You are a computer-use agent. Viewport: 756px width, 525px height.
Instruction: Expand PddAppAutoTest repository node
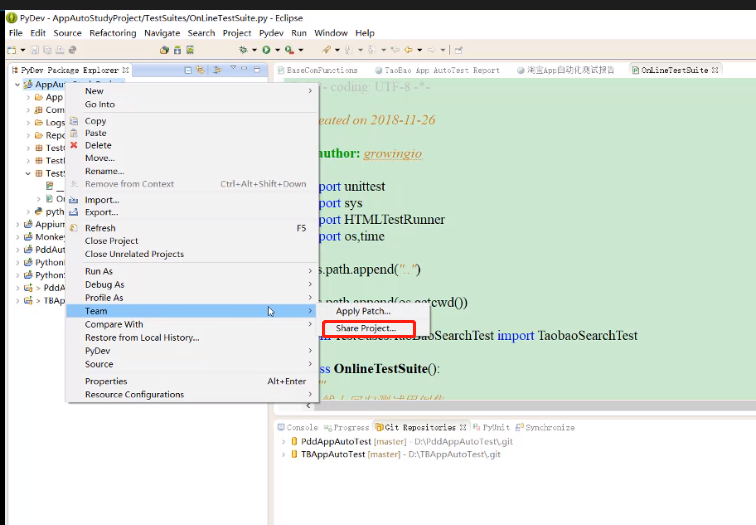284,441
